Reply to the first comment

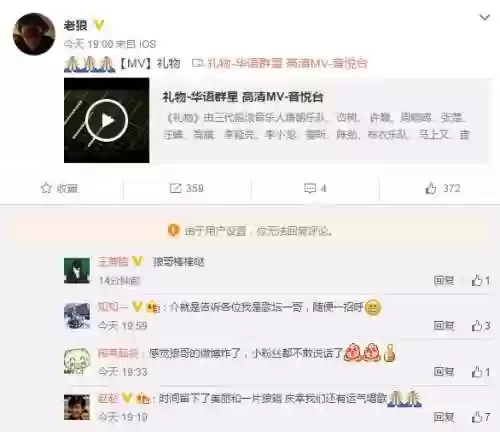click(444, 281)
